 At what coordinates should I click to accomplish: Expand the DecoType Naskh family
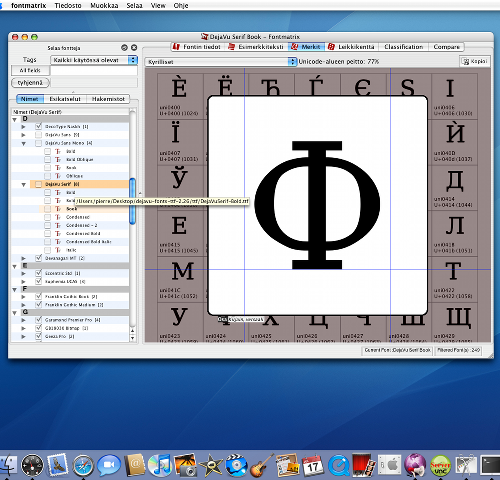(x=23, y=127)
